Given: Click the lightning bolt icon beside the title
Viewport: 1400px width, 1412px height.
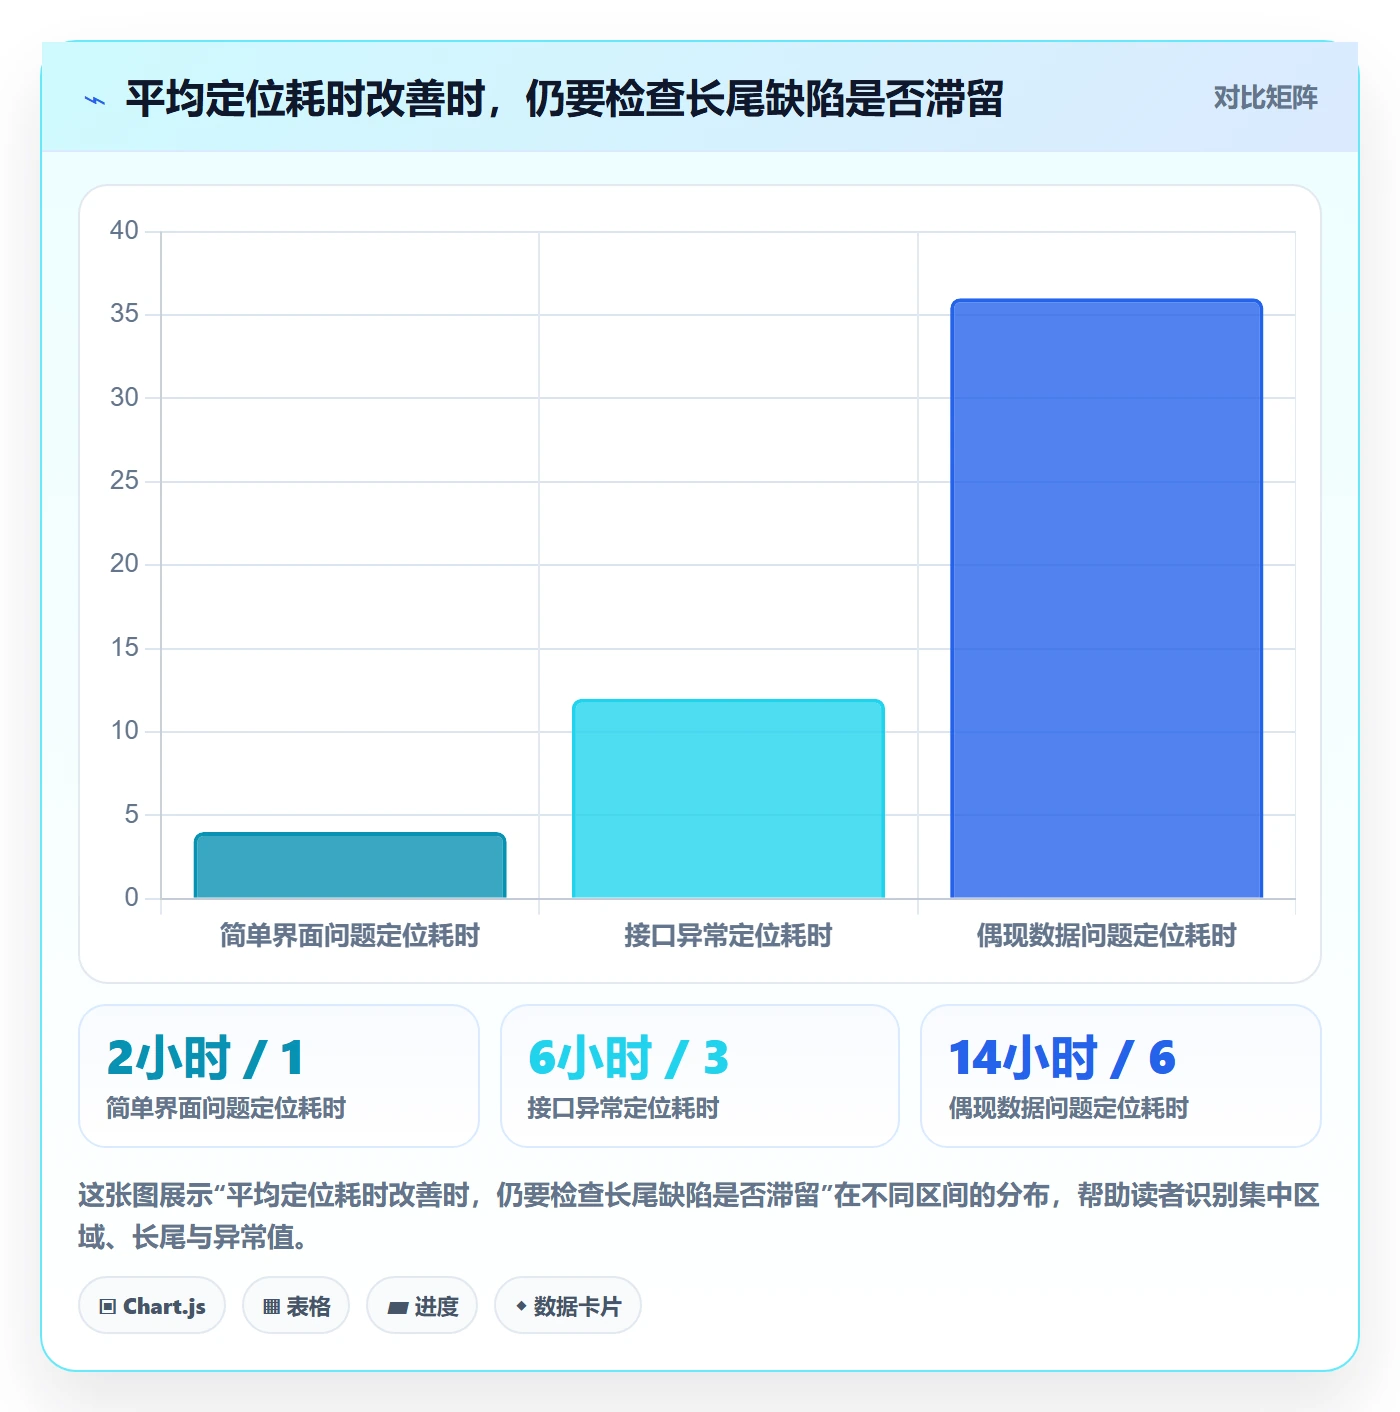Looking at the screenshot, I should tap(95, 100).
